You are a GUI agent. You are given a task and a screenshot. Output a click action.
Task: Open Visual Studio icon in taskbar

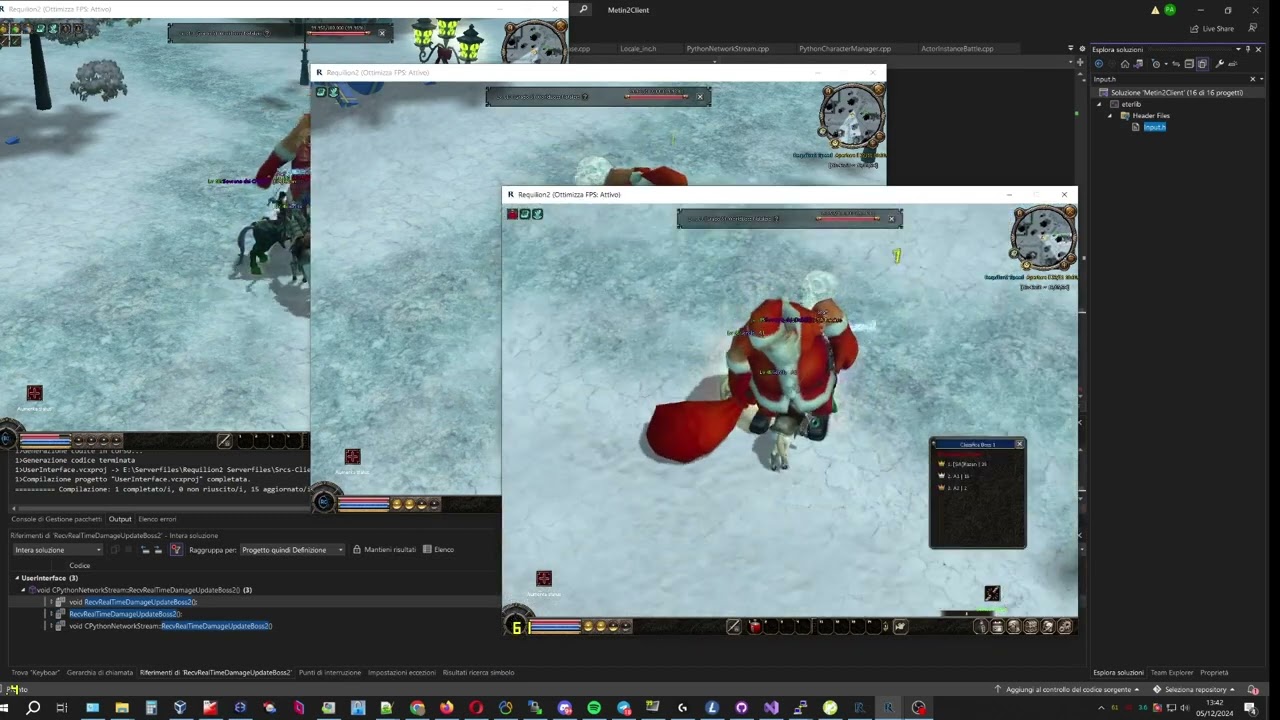pyautogui.click(x=771, y=708)
